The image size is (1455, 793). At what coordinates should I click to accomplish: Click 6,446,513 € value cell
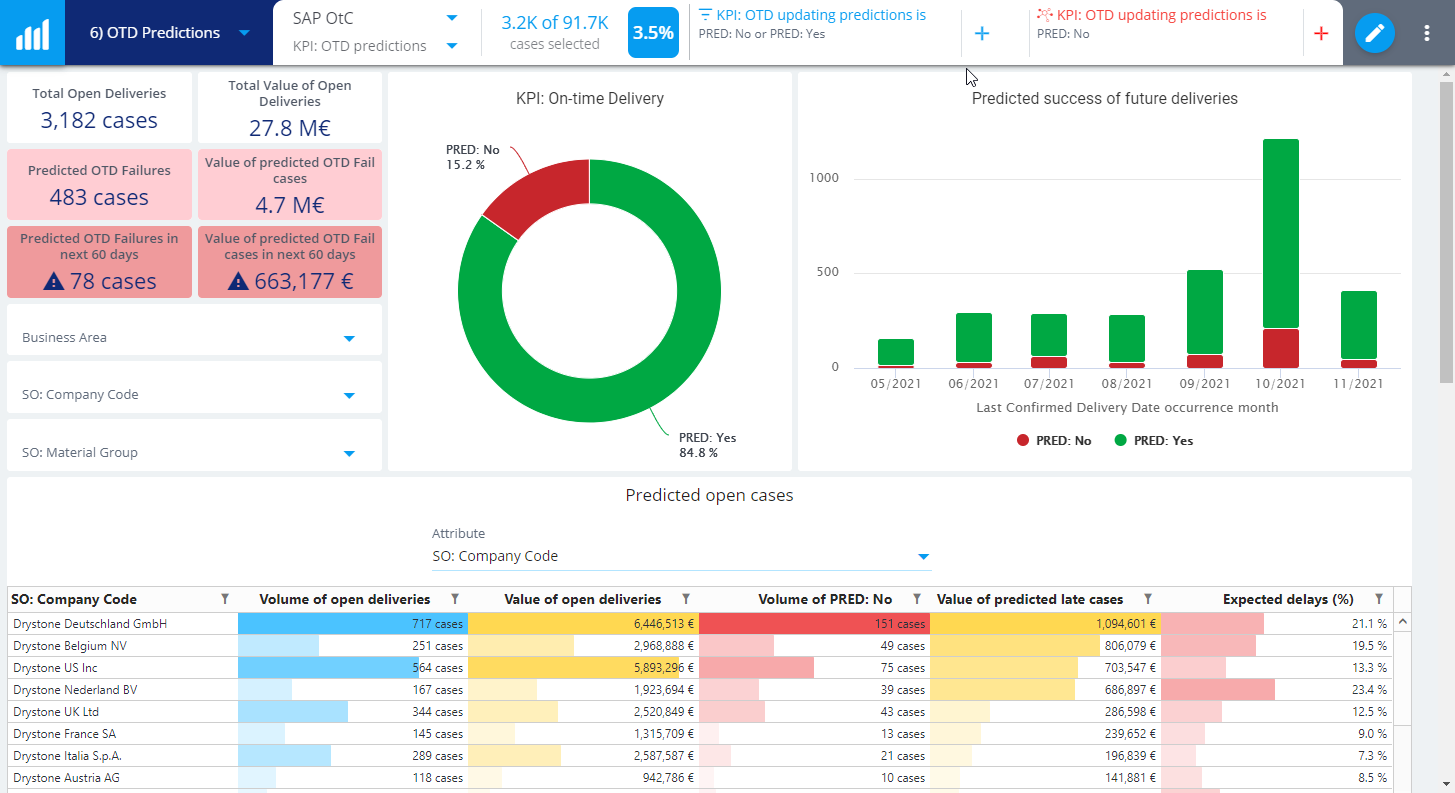[x=583, y=623]
